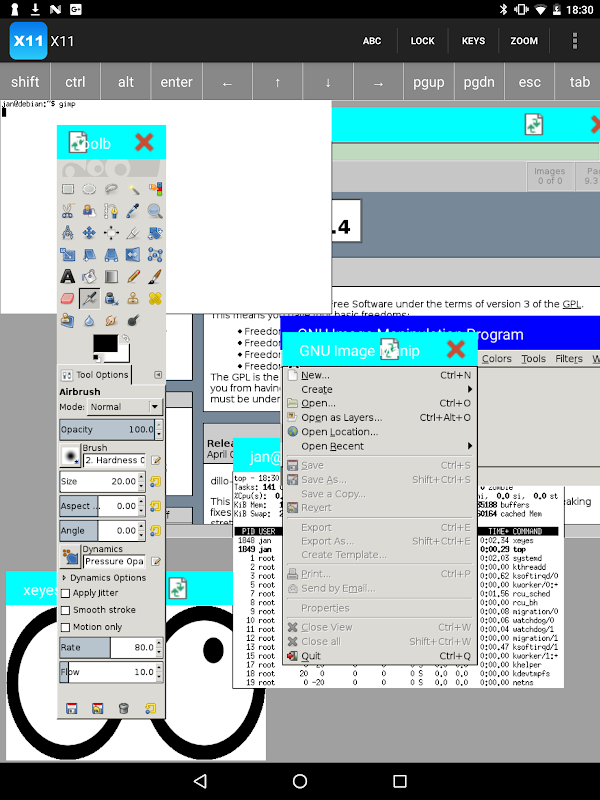Select the Select by Color tool

[x=155, y=189]
